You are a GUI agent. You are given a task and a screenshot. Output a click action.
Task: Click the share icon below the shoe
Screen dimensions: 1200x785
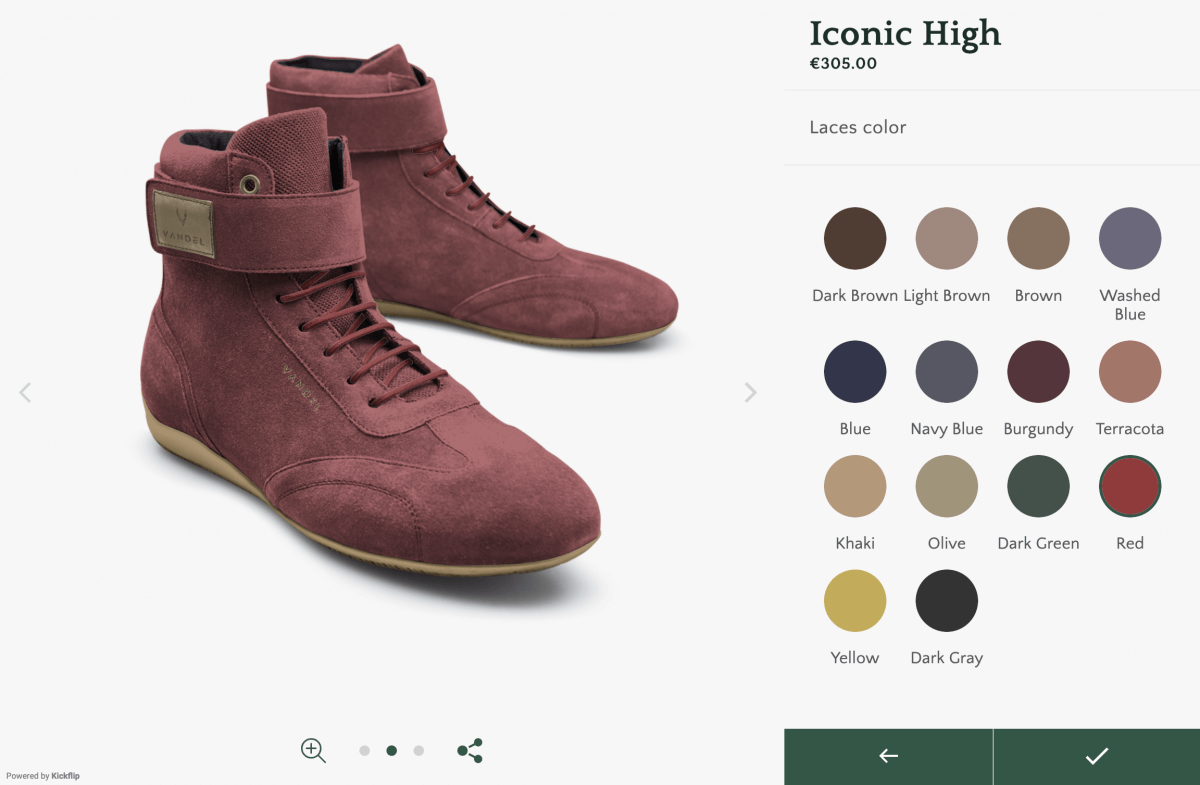[x=470, y=750]
